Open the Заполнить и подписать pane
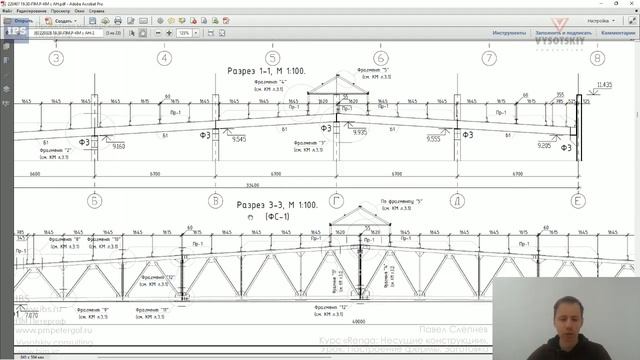The image size is (640, 360). (563, 33)
